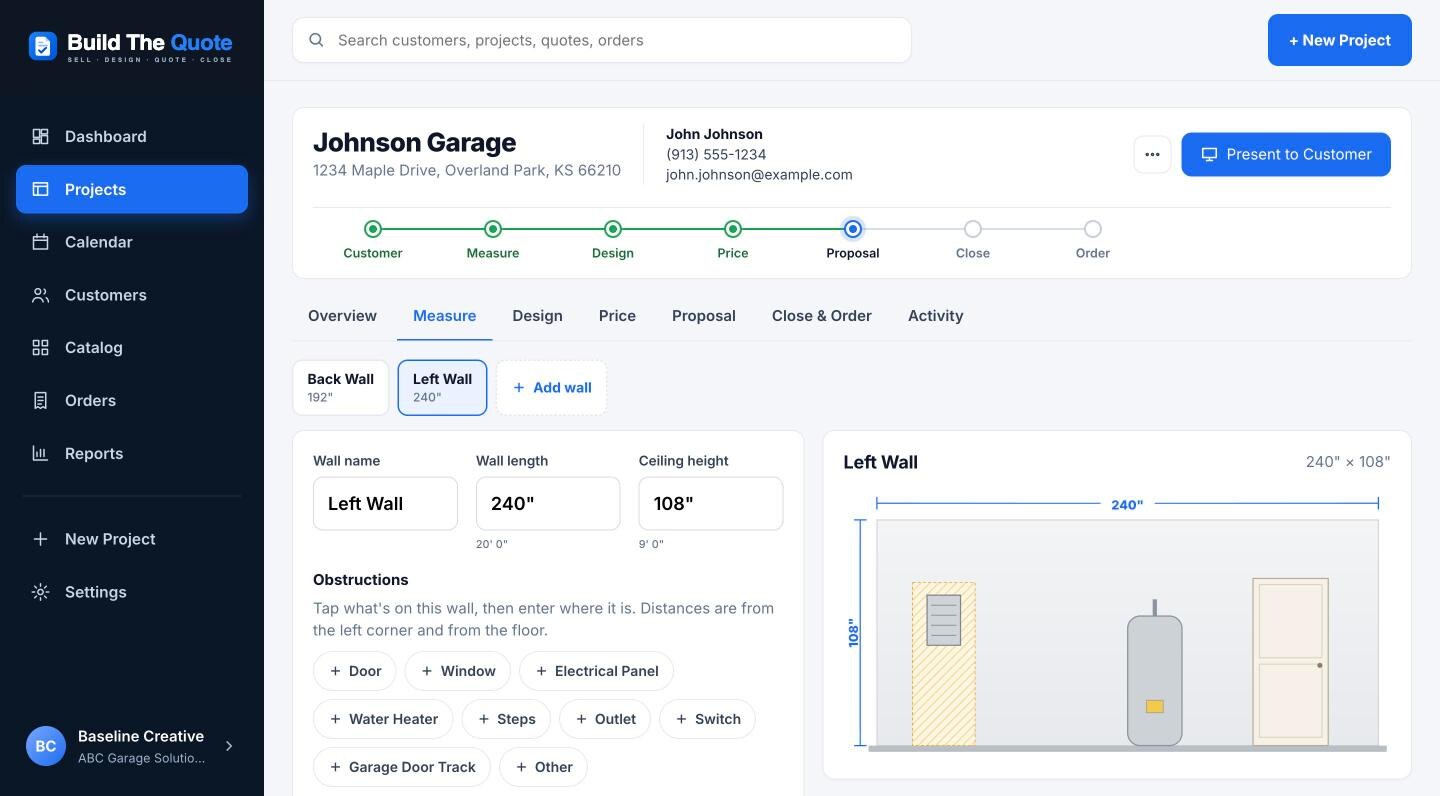This screenshot has width=1440, height=796.
Task: Select the Close progress step
Action: [973, 240]
